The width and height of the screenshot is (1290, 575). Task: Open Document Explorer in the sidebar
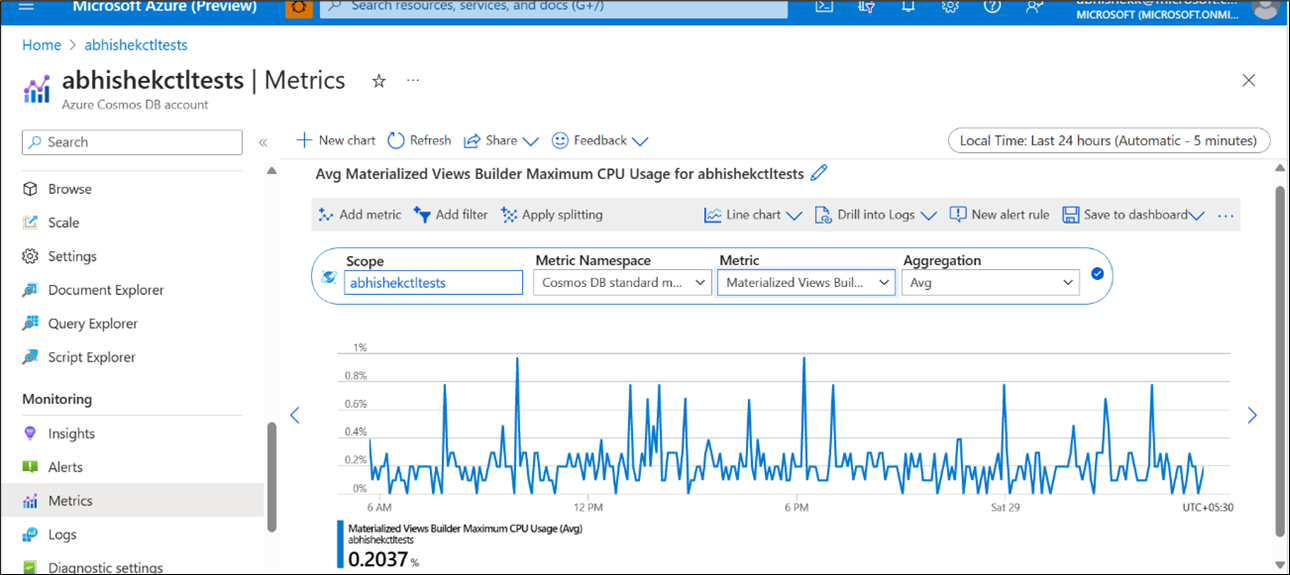[x=106, y=290]
